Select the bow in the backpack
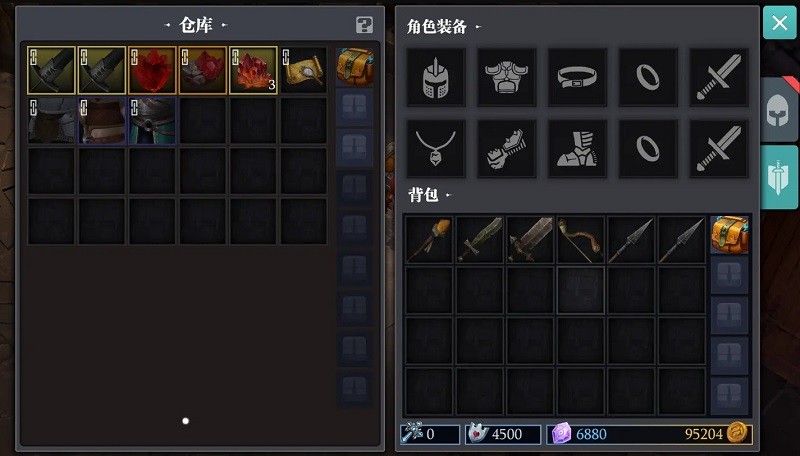This screenshot has height=456, width=800. pos(581,239)
